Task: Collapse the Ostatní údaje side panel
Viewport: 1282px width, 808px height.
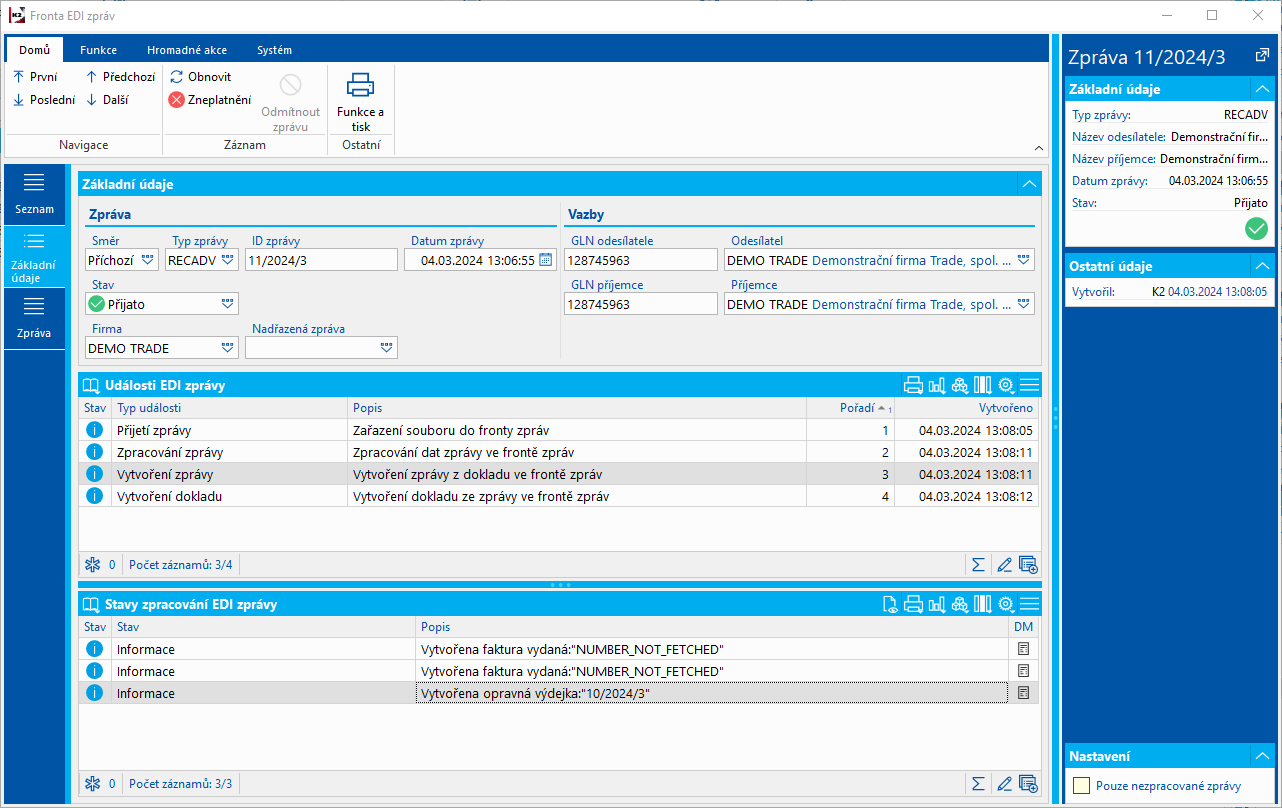Action: pyautogui.click(x=1260, y=266)
